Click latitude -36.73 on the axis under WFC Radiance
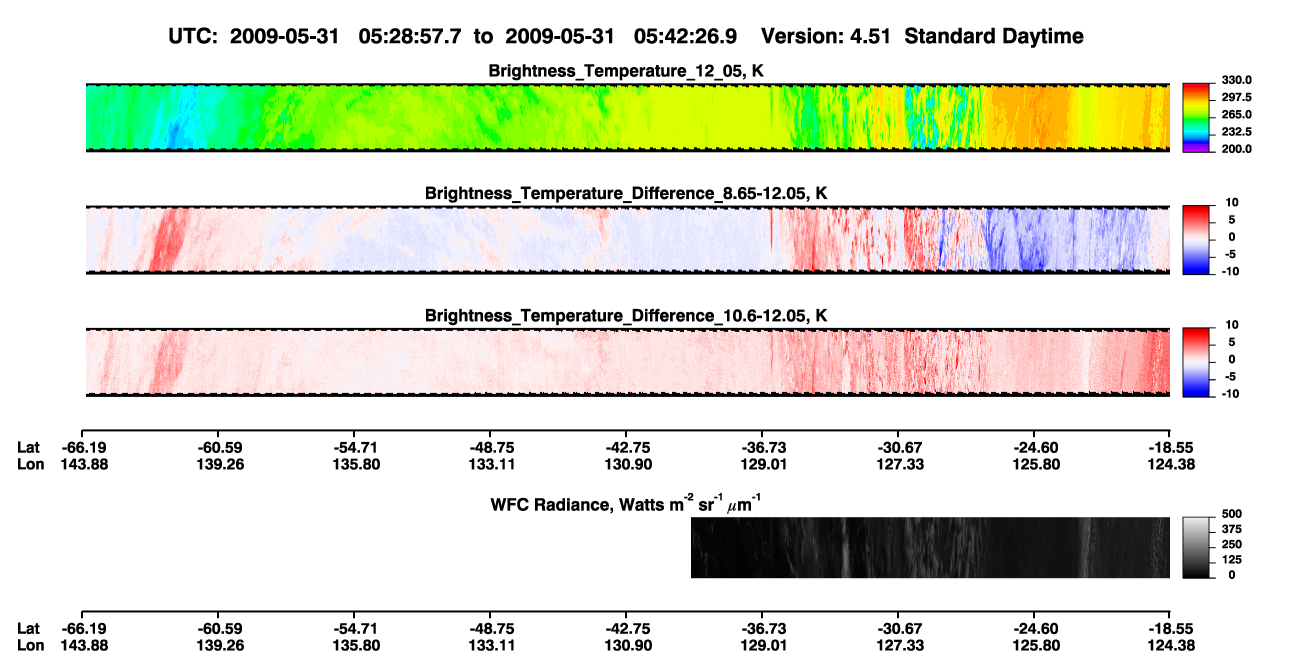The image size is (1300, 667). 763,628
